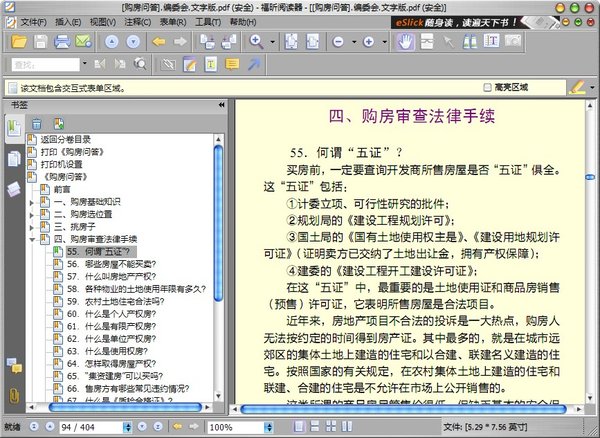Open the 视图(V) menu
This screenshot has width=600, height=438.
pyautogui.click(x=103, y=22)
